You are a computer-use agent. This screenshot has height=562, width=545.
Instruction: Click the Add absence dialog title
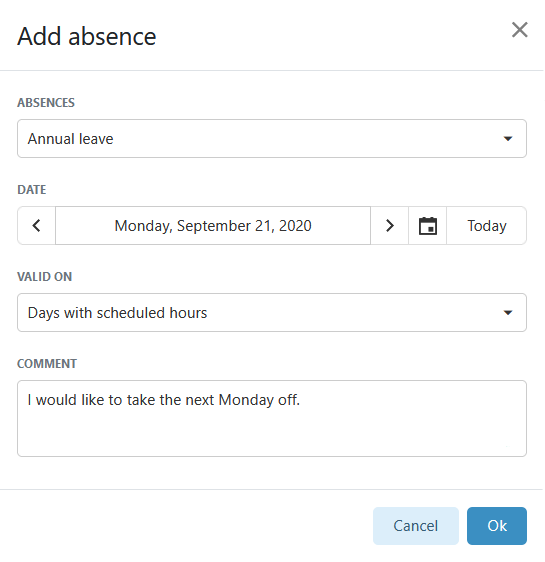(x=87, y=37)
